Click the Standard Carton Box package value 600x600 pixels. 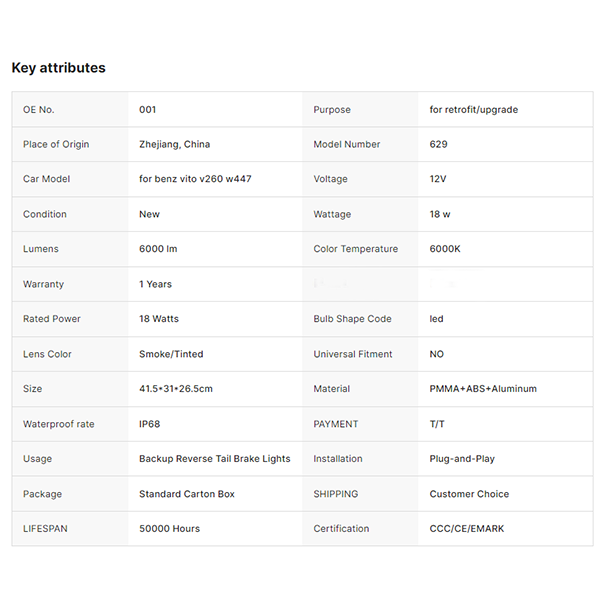click(187, 494)
